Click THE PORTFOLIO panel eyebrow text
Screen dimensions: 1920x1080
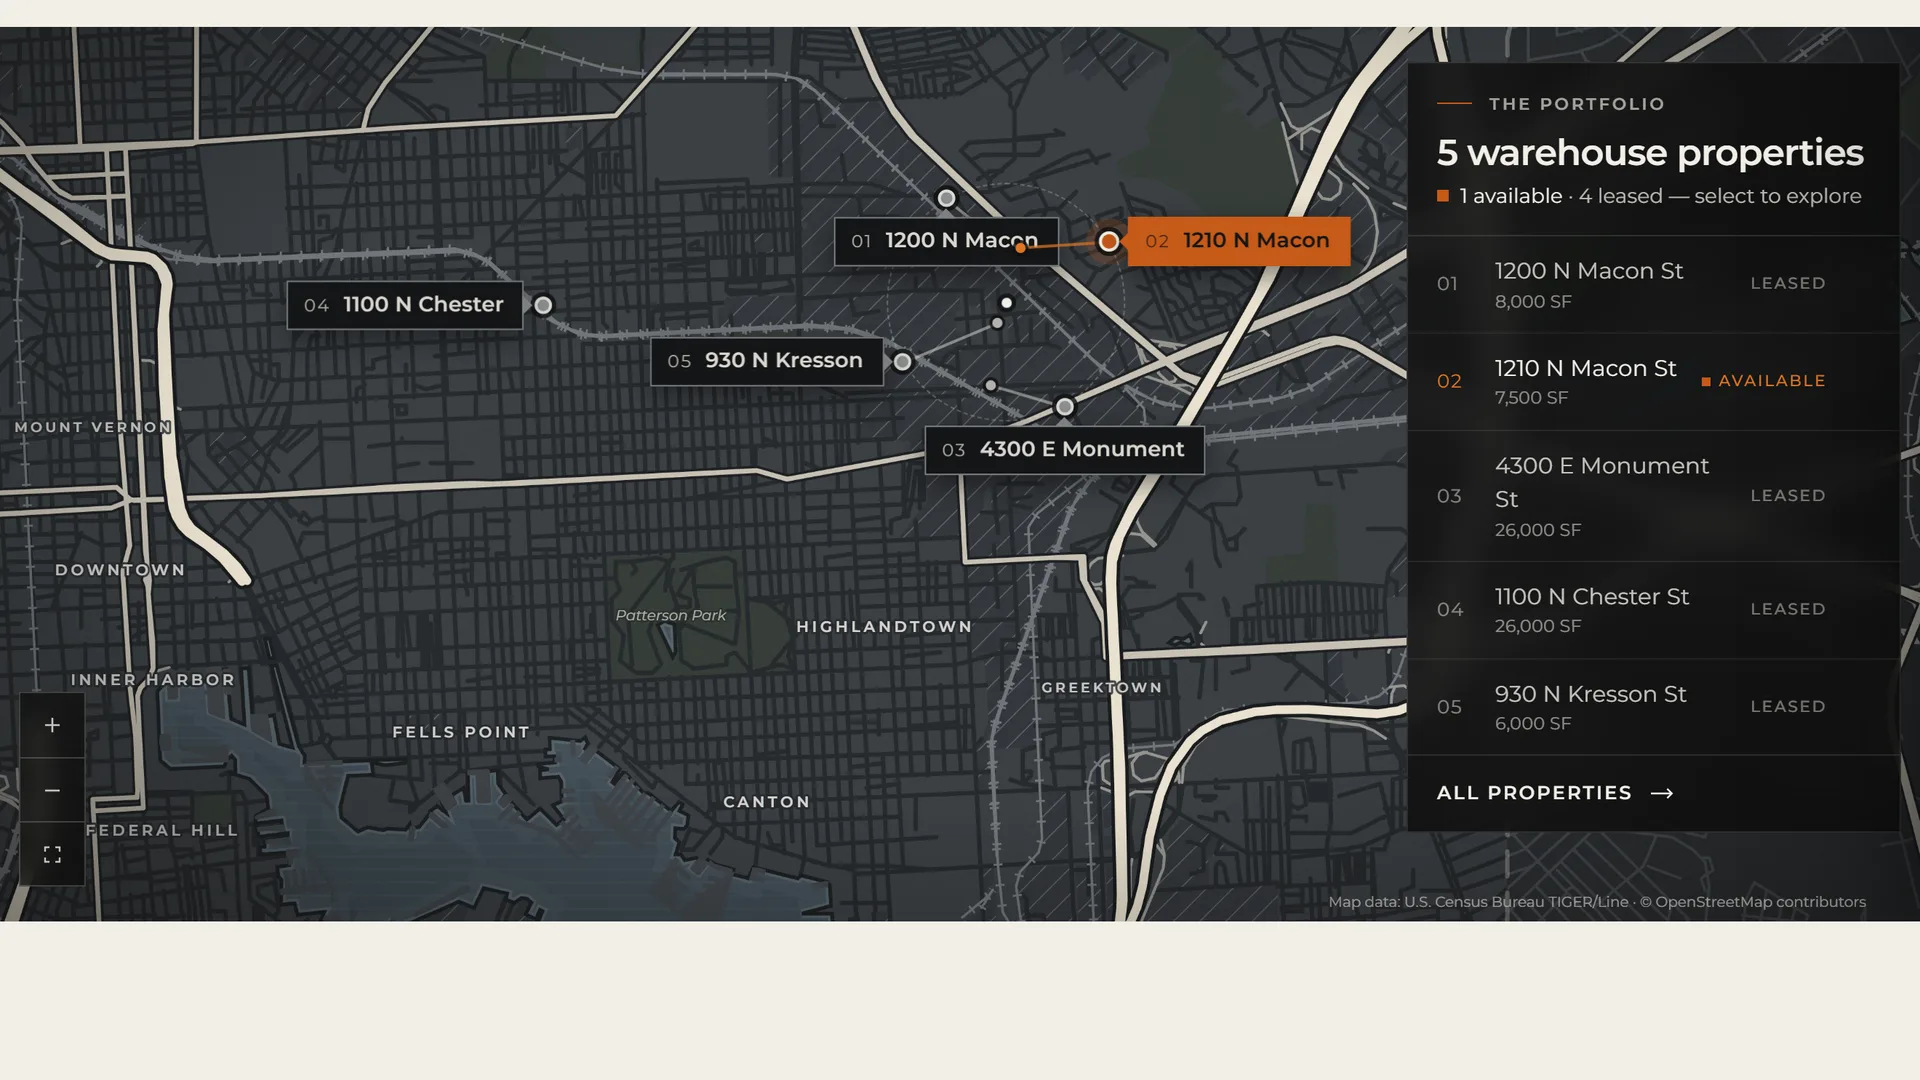pos(1577,104)
